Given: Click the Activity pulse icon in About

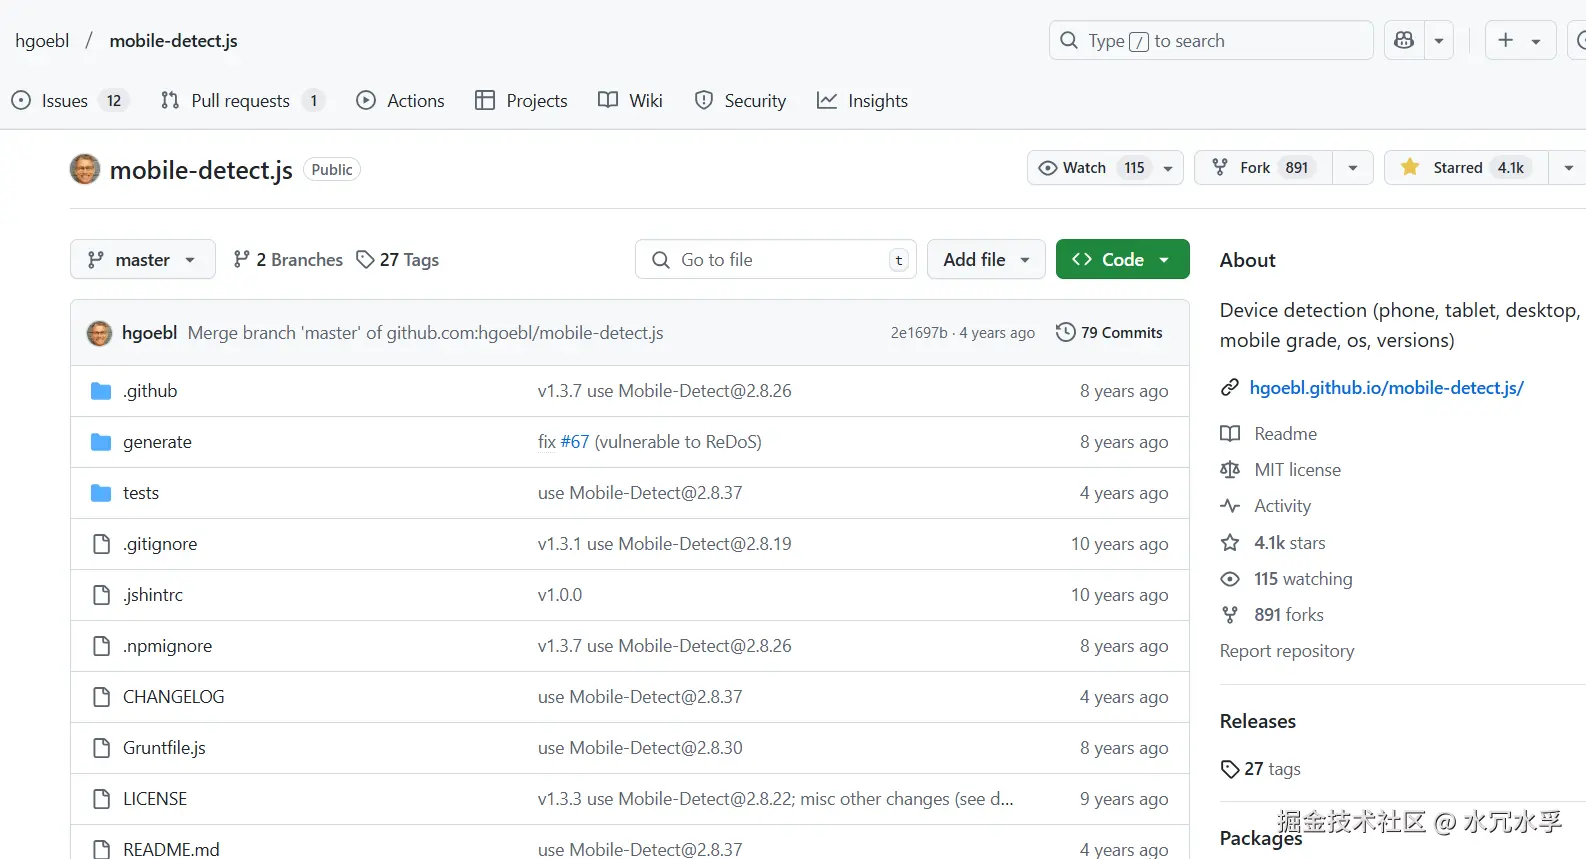Looking at the screenshot, I should [1230, 506].
